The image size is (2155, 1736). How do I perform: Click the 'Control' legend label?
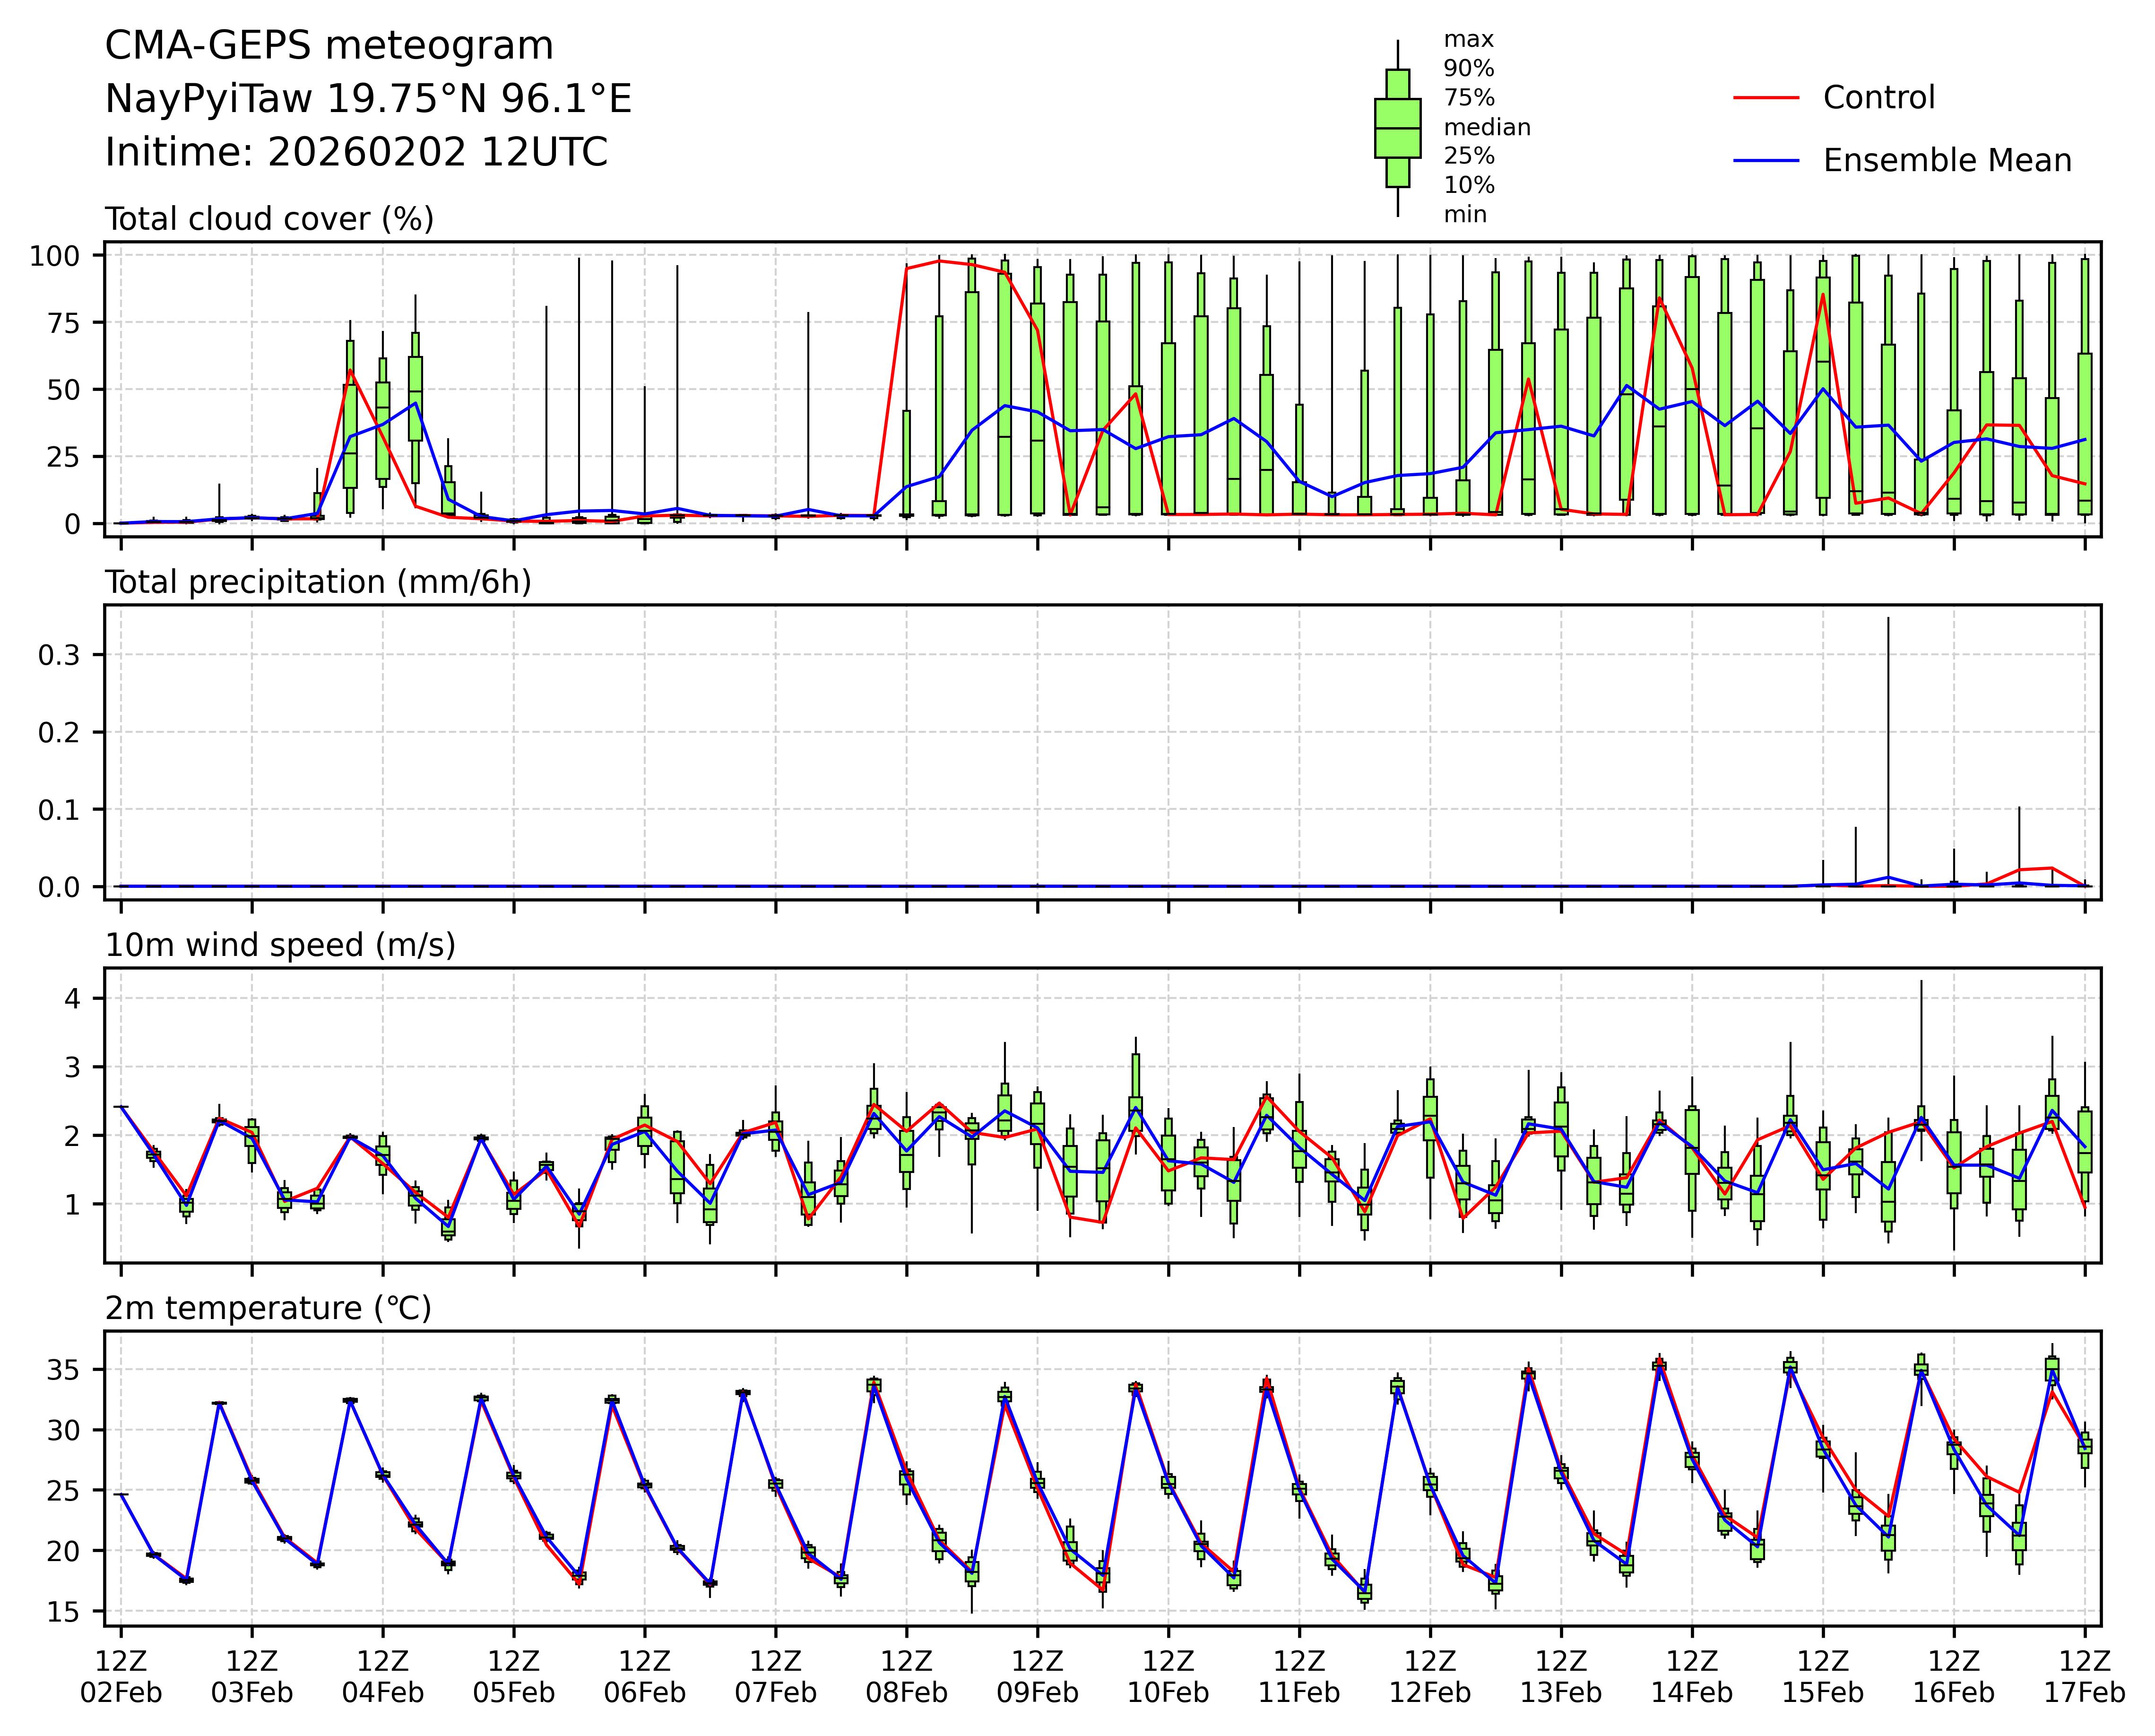[1878, 98]
